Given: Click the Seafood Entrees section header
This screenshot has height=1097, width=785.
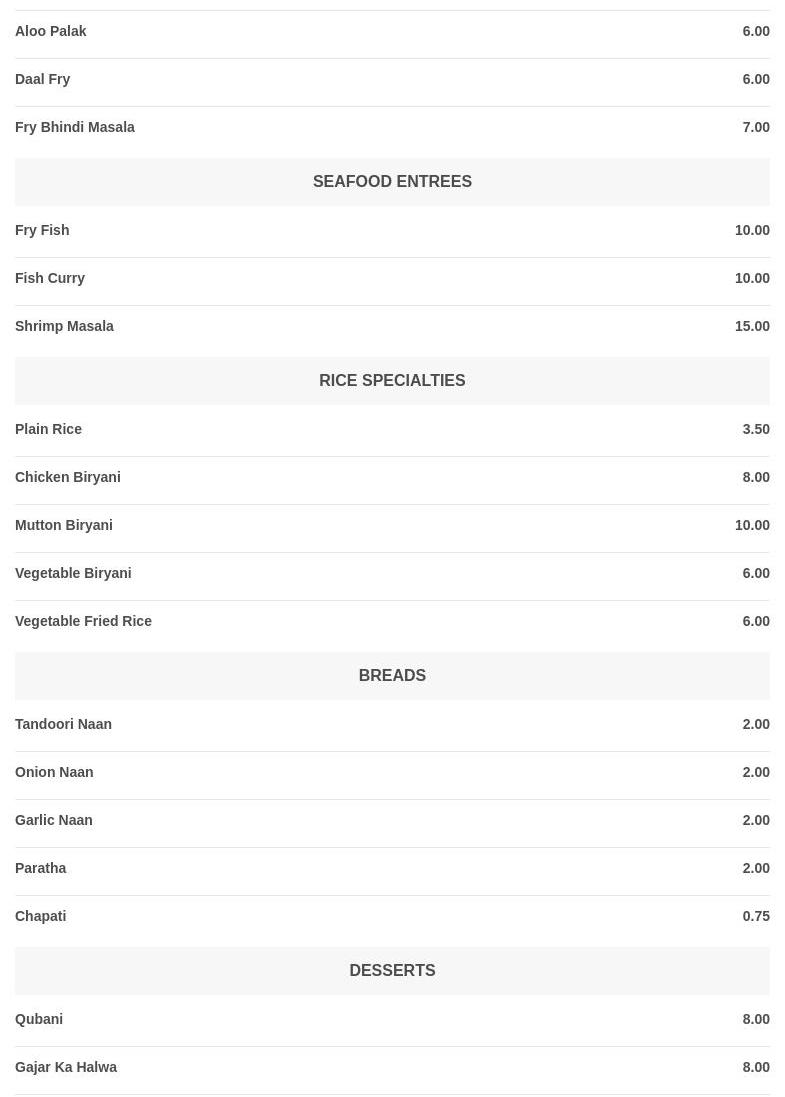Looking at the screenshot, I should point(392,181).
